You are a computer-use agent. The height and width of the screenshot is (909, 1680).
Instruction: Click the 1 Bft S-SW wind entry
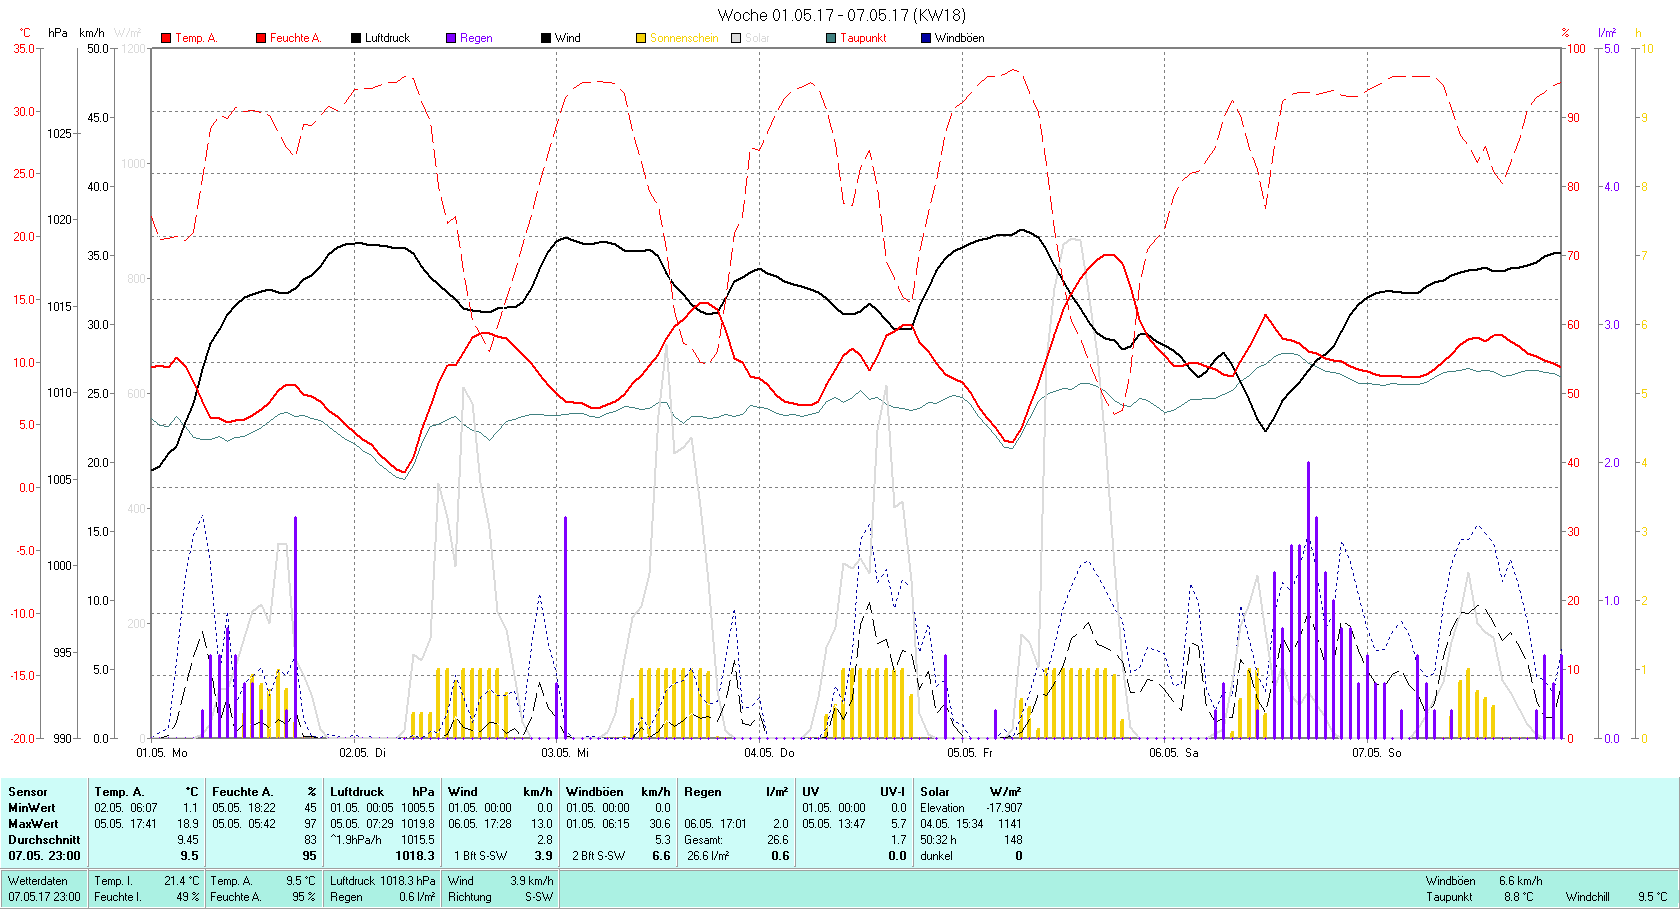pyautogui.click(x=481, y=856)
